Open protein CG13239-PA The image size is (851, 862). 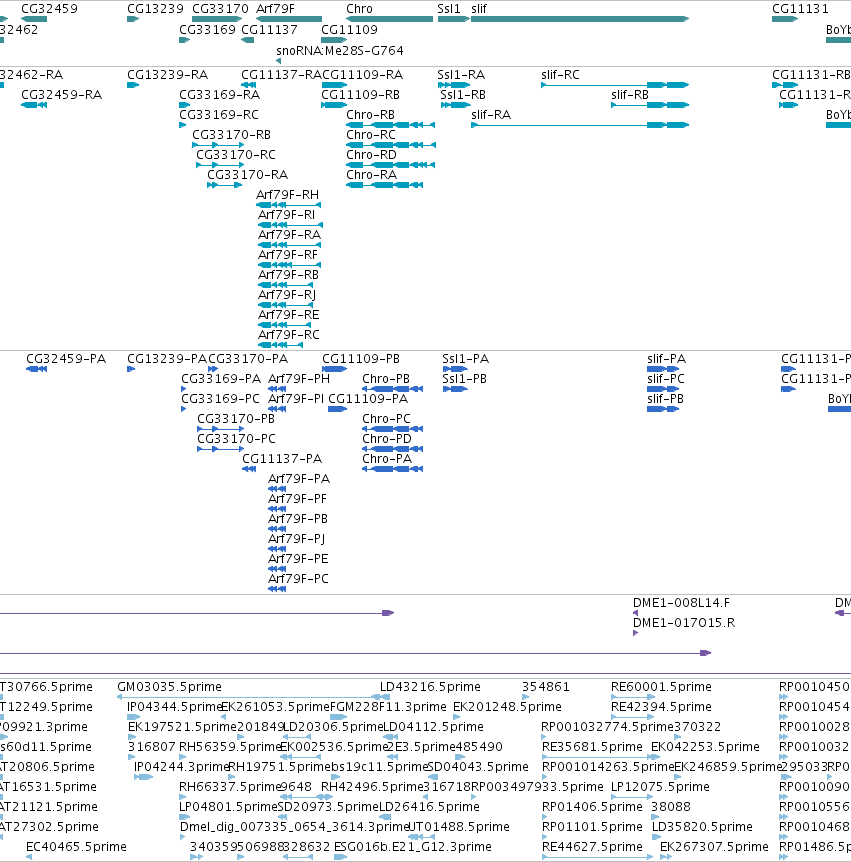(167, 359)
